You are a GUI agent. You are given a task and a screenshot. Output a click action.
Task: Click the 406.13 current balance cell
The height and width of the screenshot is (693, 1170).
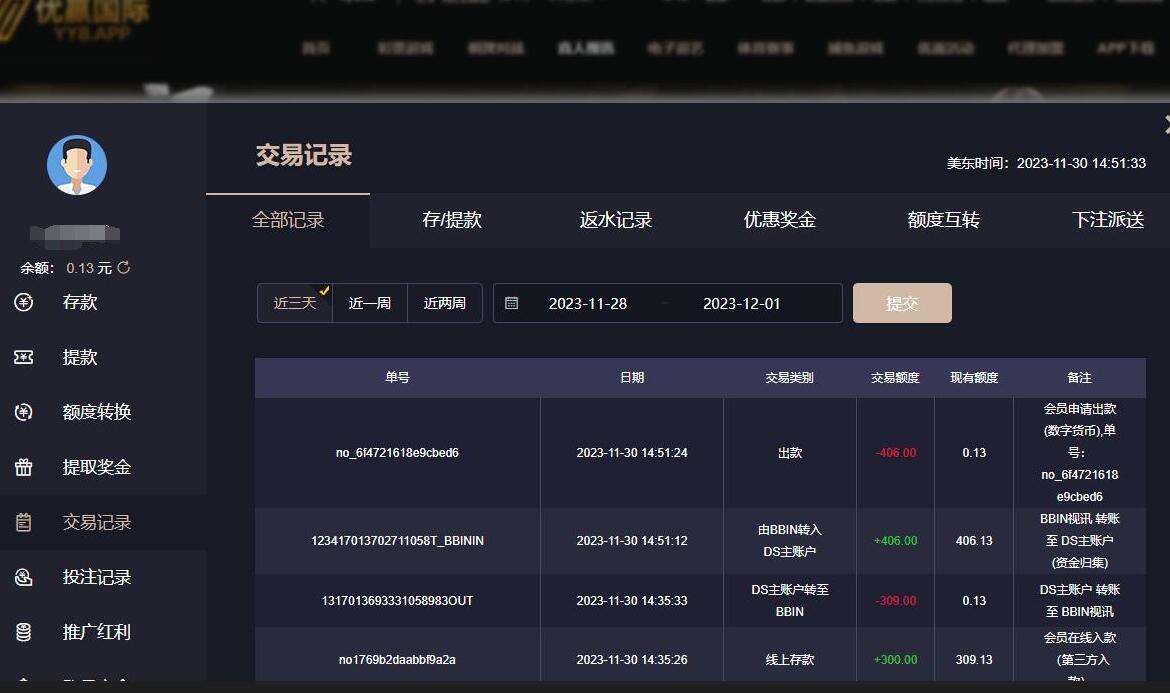[x=974, y=541]
